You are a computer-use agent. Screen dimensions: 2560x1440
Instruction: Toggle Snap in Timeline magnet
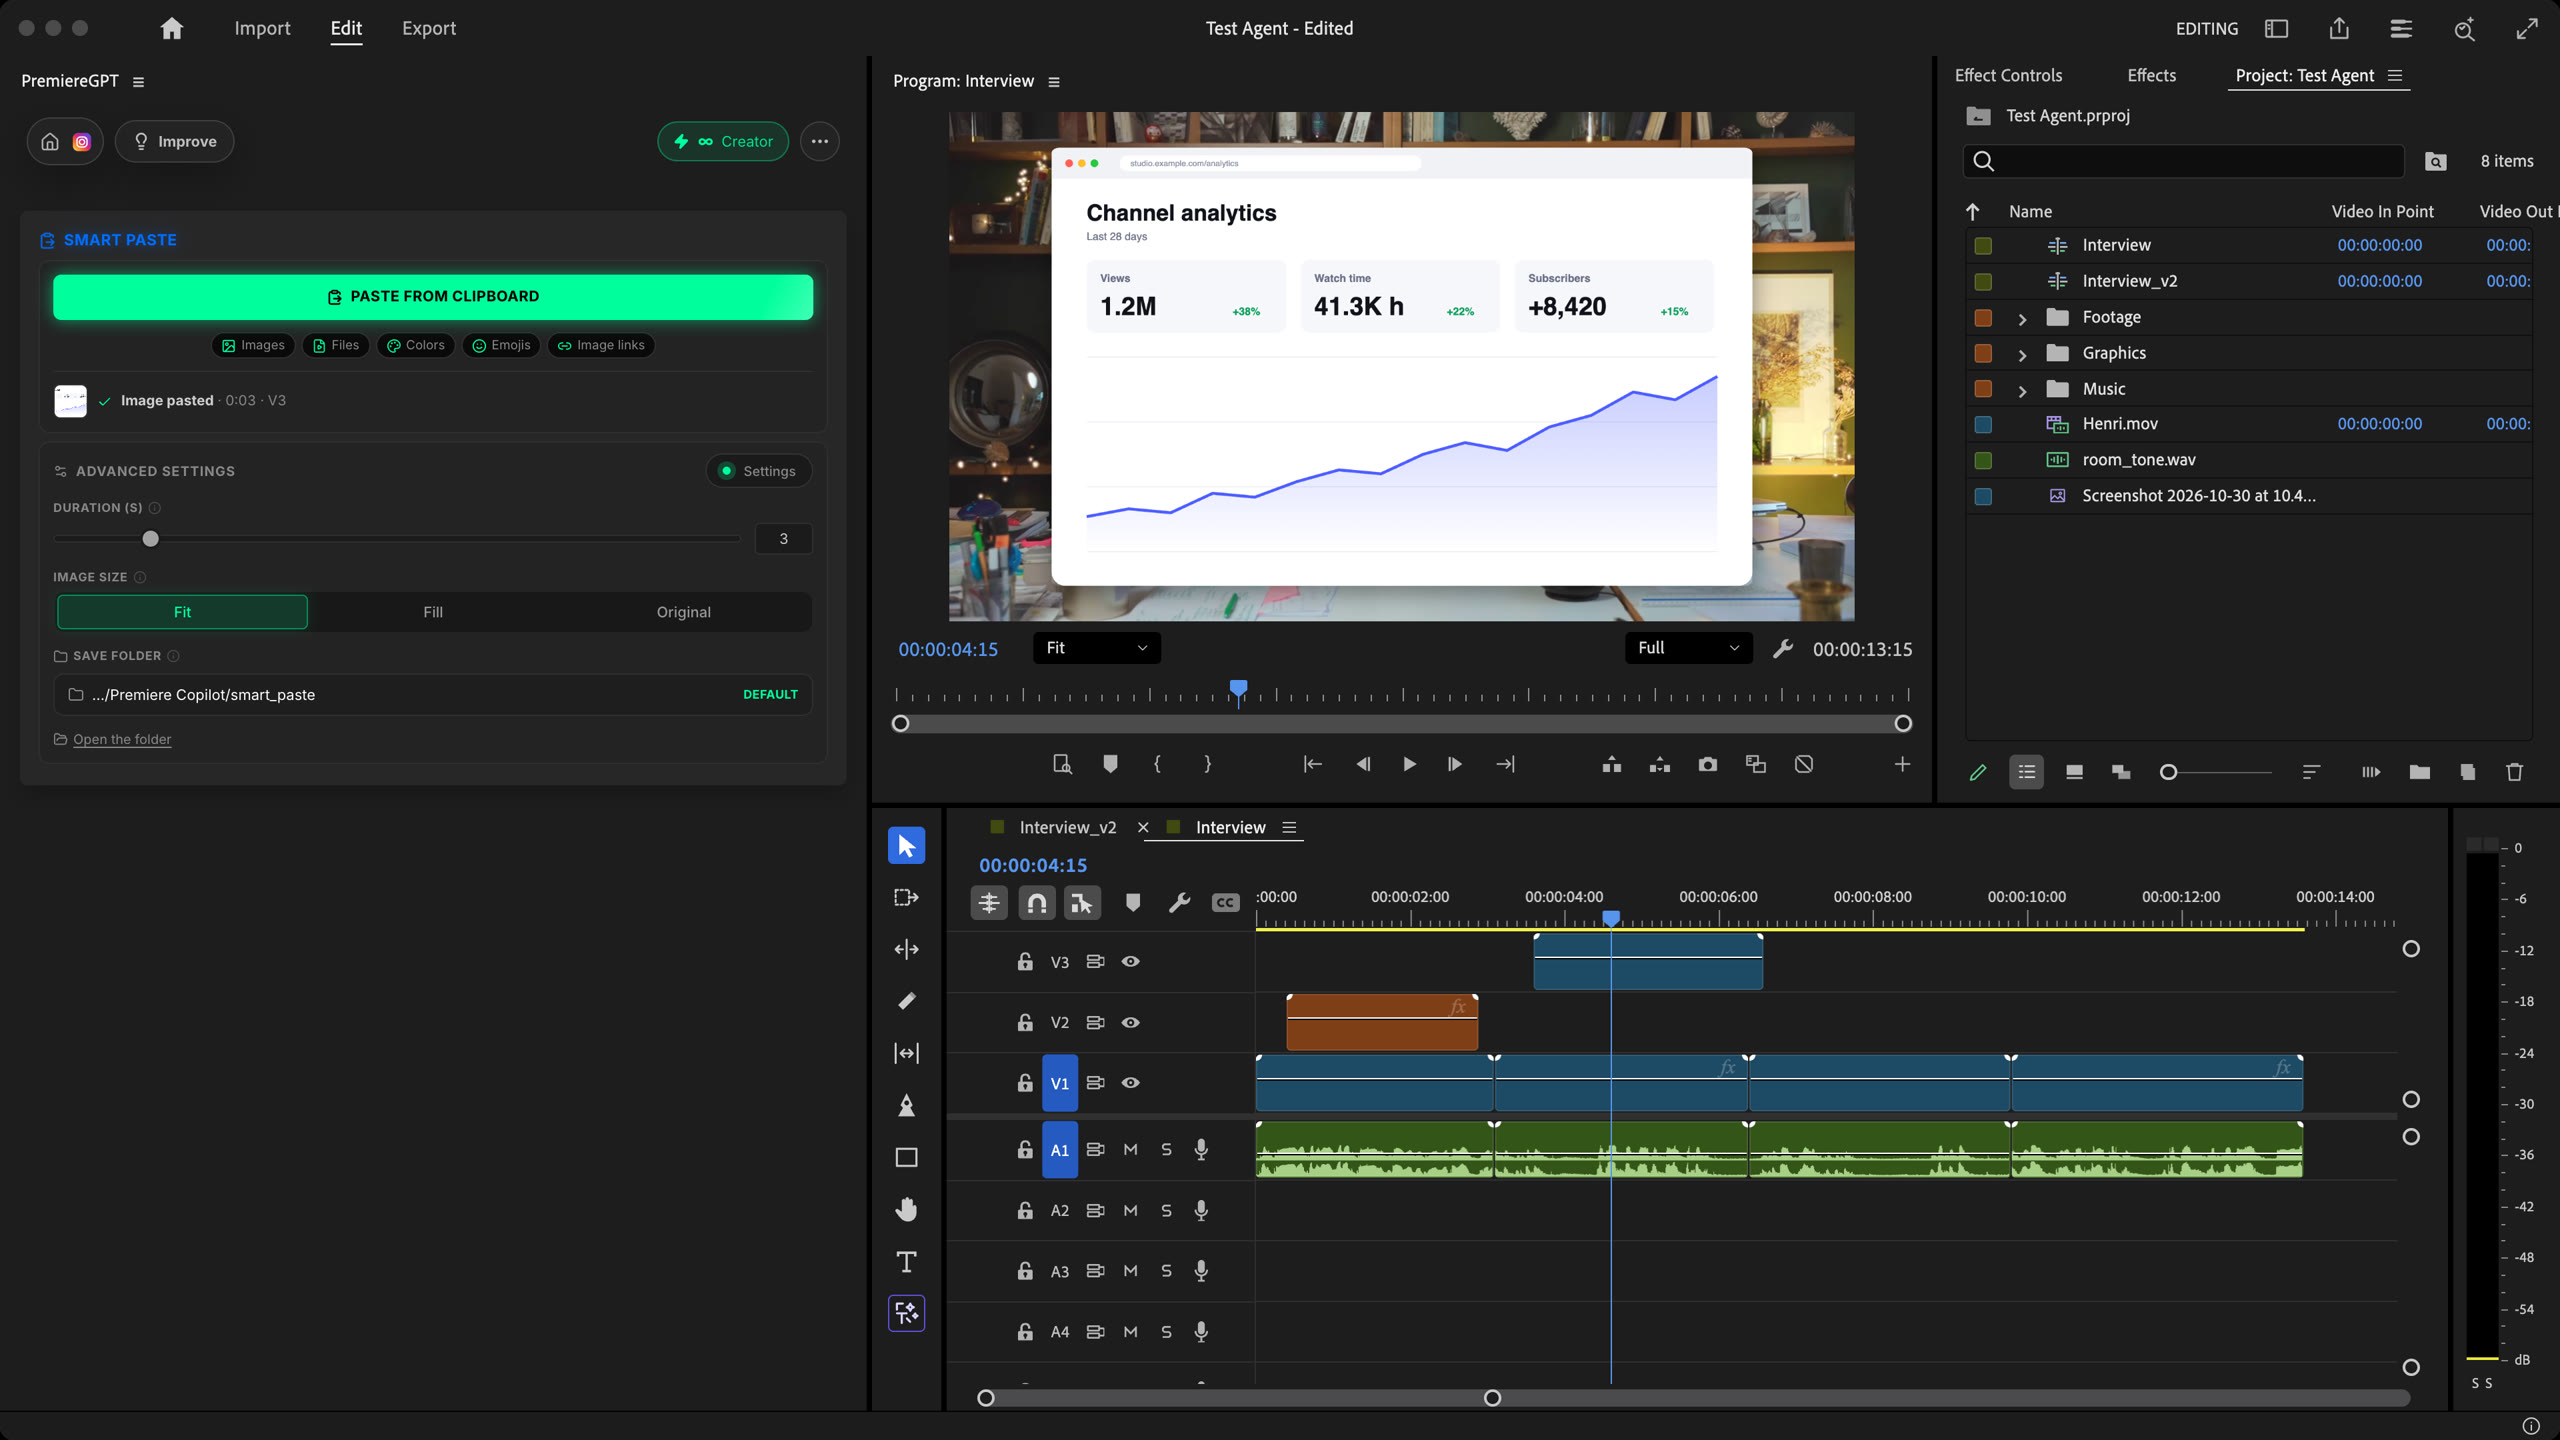tap(1037, 903)
